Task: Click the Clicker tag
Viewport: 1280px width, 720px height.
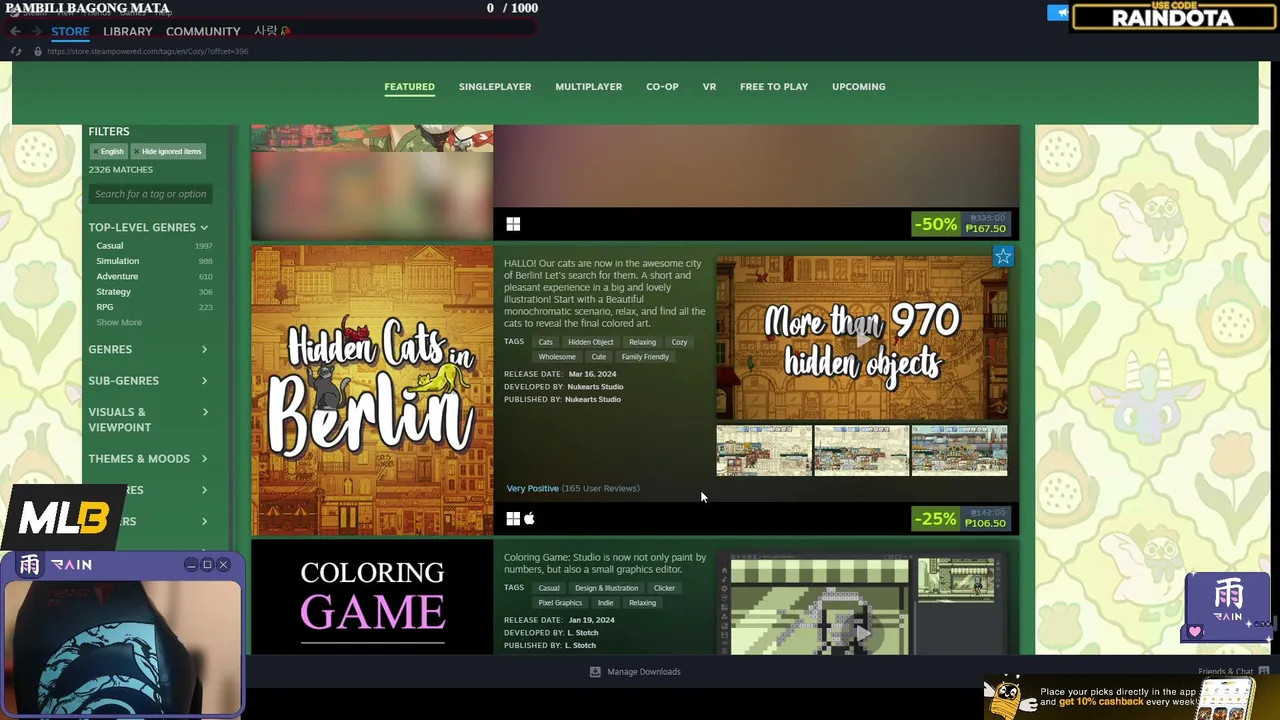Action: 665,588
